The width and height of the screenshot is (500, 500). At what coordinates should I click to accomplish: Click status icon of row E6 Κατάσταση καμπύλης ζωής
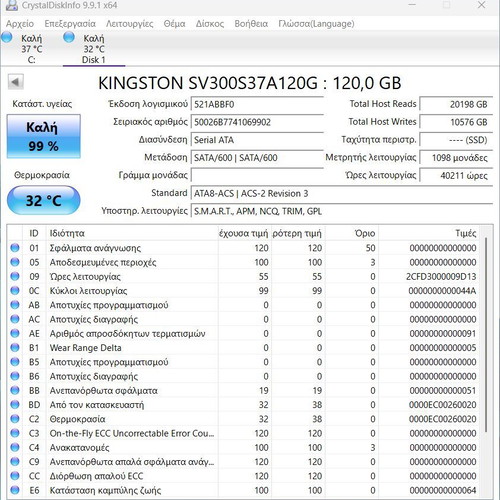click(15, 490)
